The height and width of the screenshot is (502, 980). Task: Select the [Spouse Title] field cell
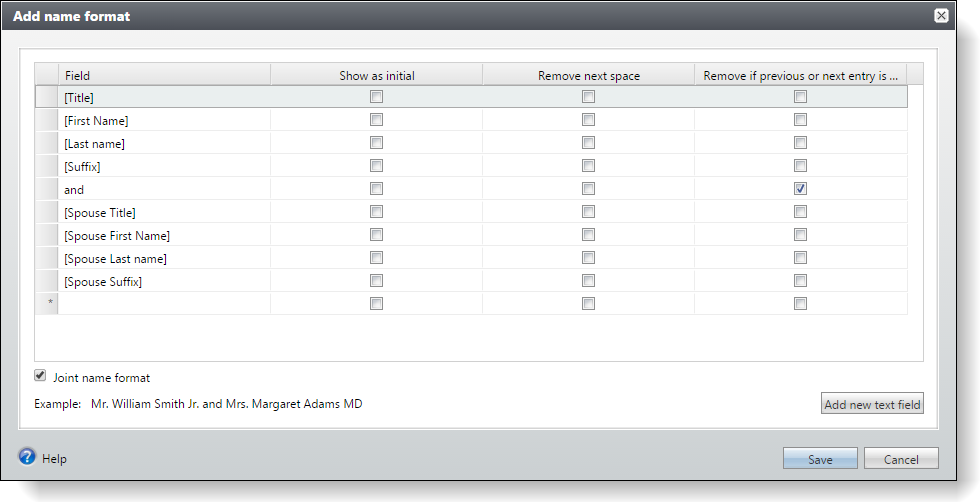coord(164,212)
